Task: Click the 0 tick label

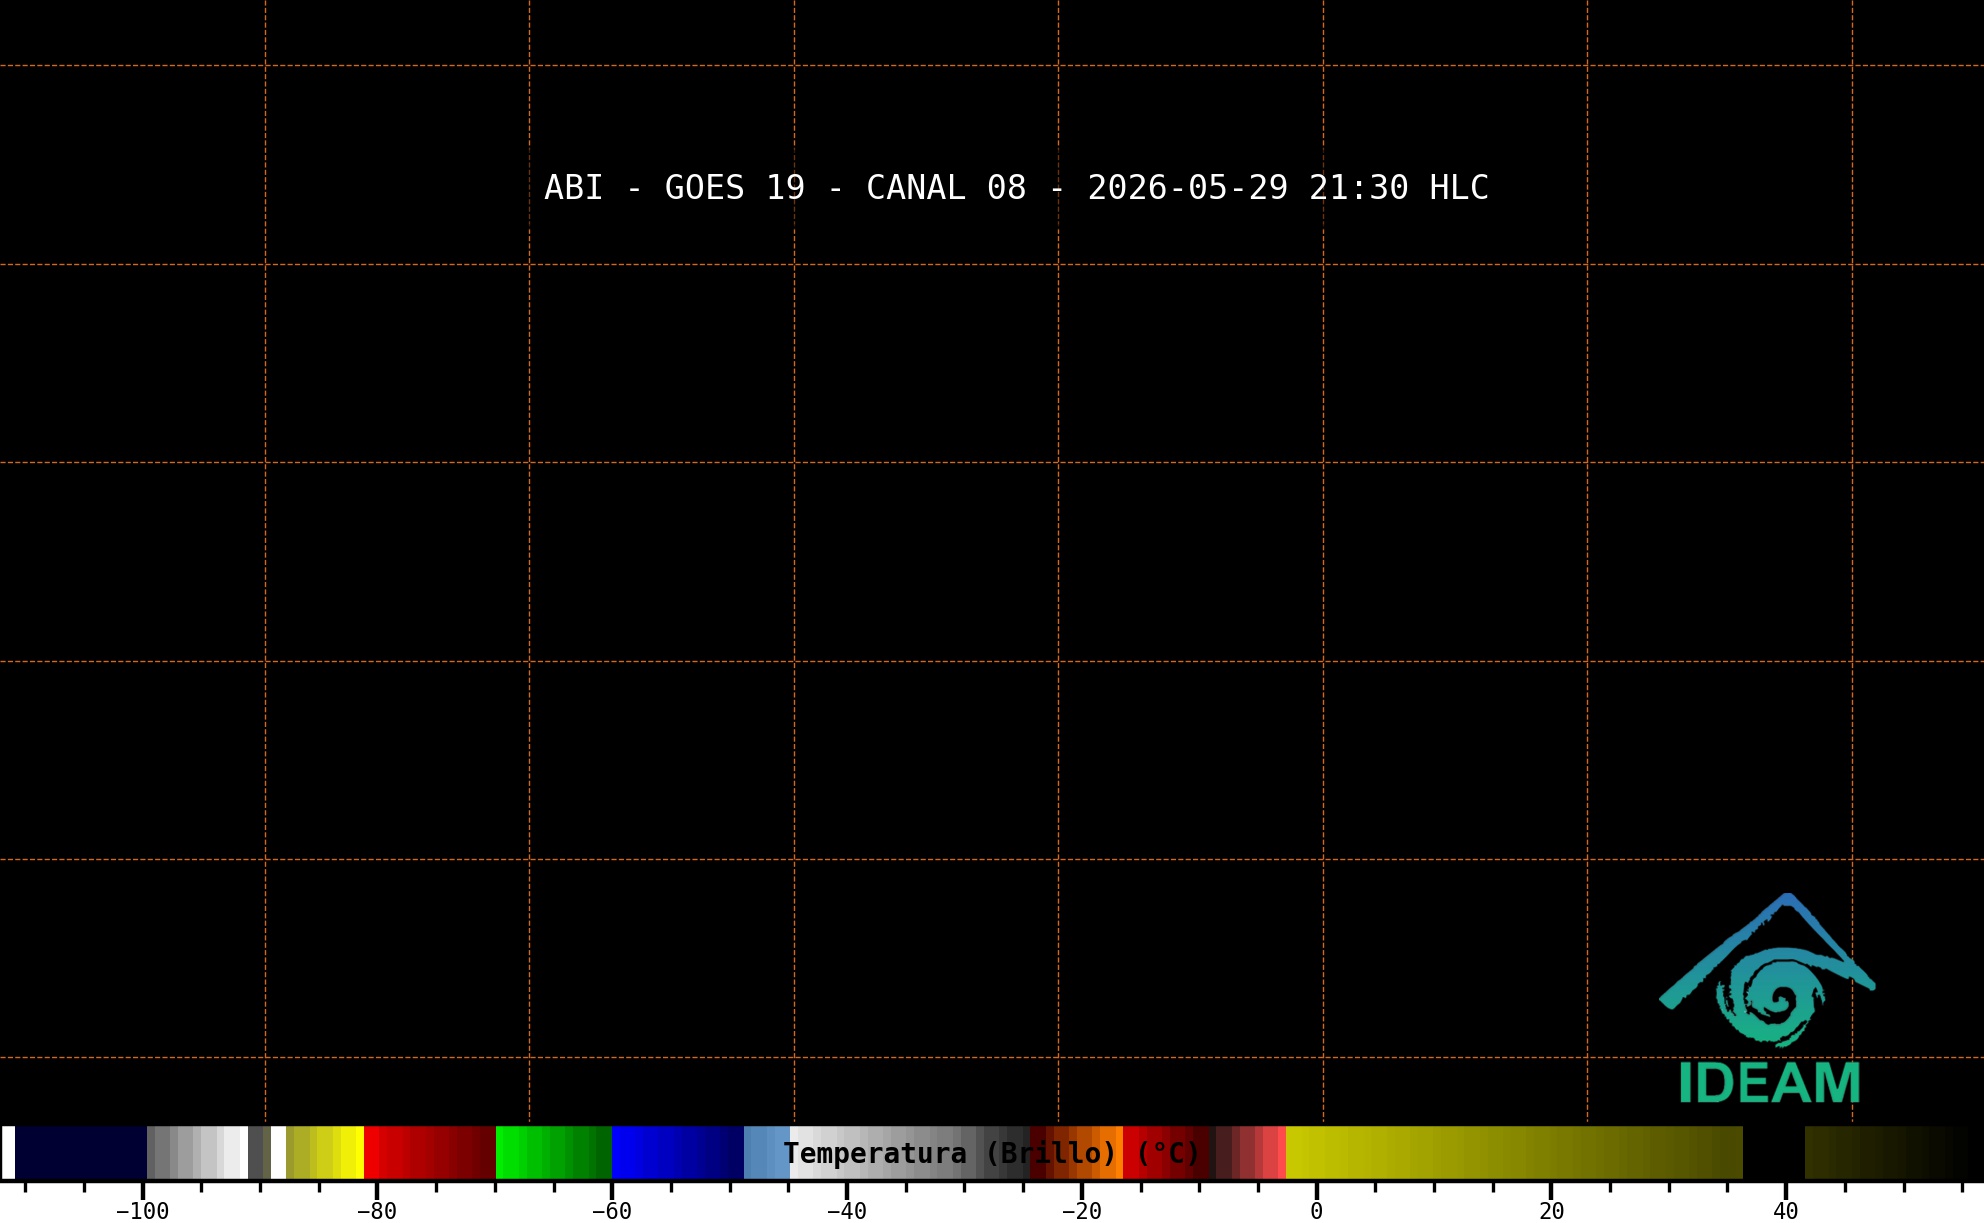Action: click(1316, 1211)
